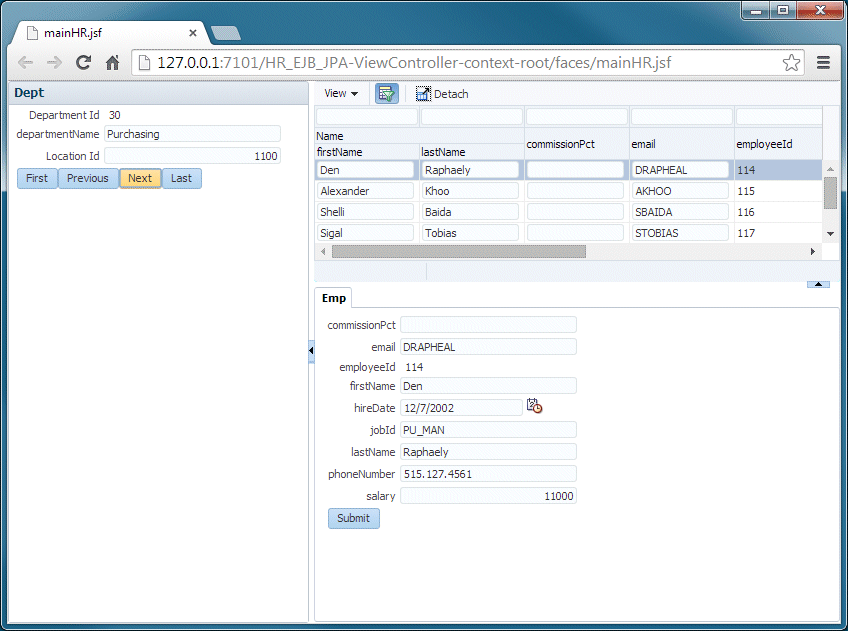Click the STOBIAS email cell
This screenshot has height=631, width=848.
(x=680, y=233)
